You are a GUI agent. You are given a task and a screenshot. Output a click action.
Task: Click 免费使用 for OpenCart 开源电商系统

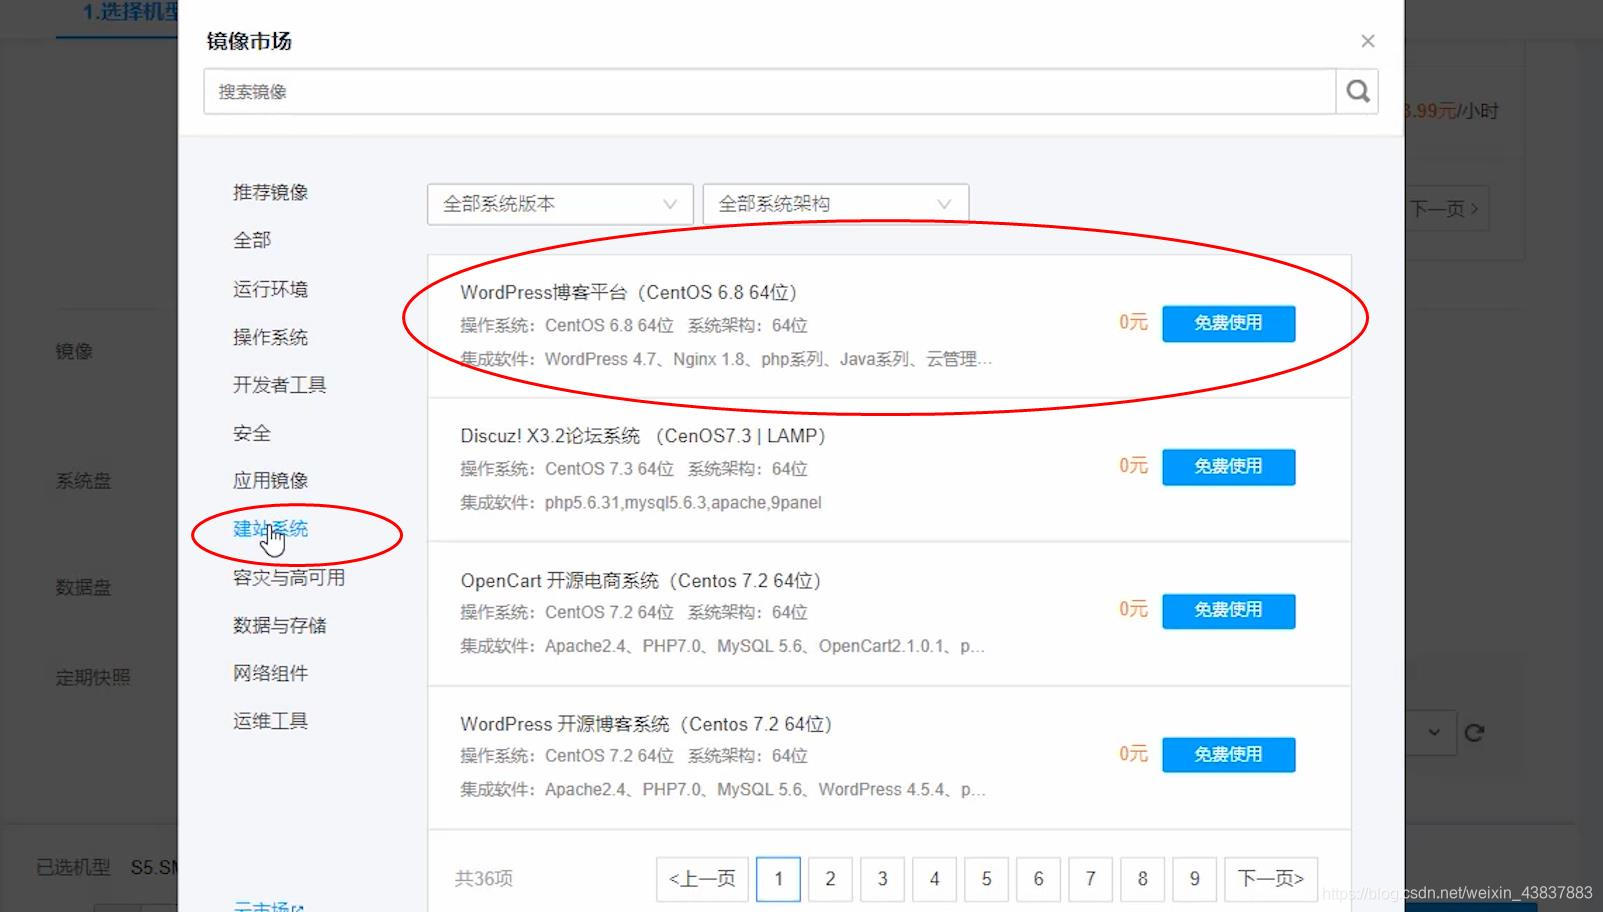pos(1228,610)
